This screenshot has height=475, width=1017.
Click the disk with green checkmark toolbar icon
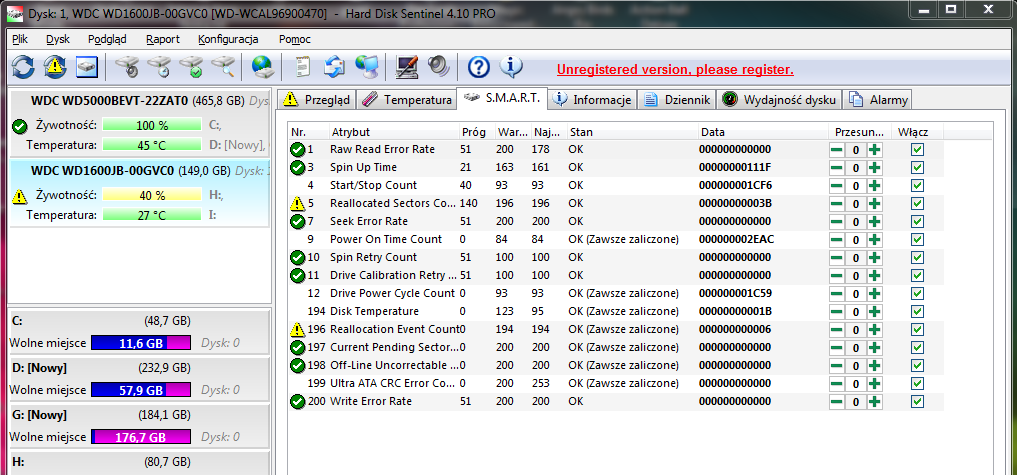tap(191, 66)
